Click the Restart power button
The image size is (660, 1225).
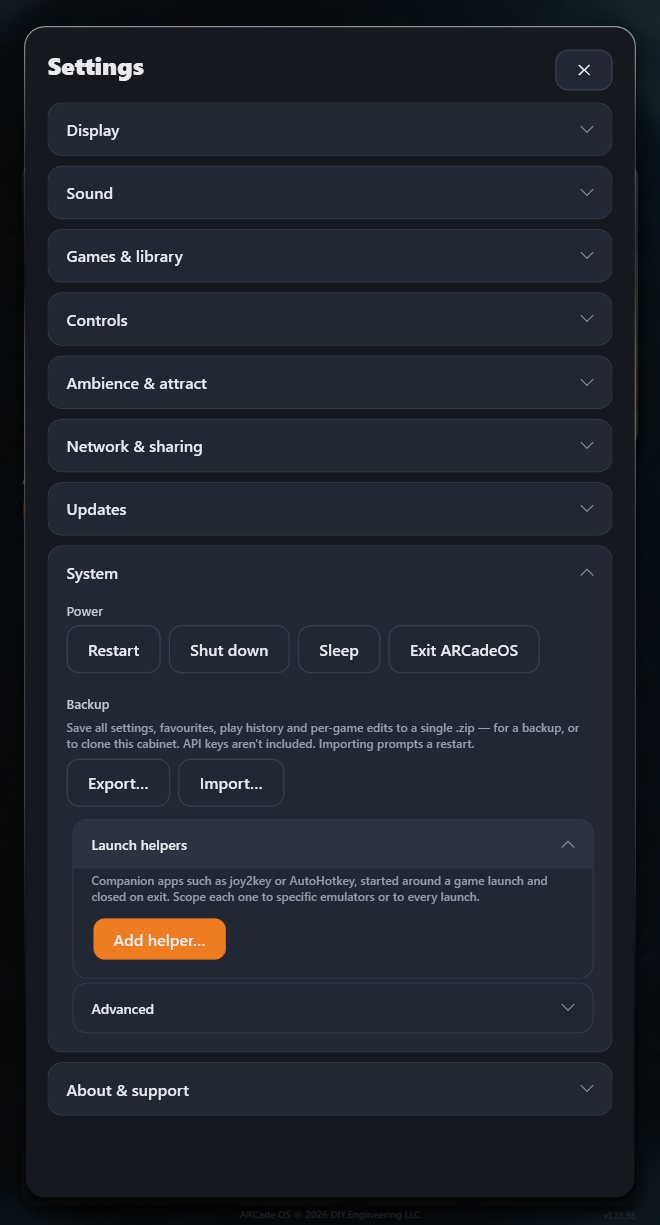113,650
